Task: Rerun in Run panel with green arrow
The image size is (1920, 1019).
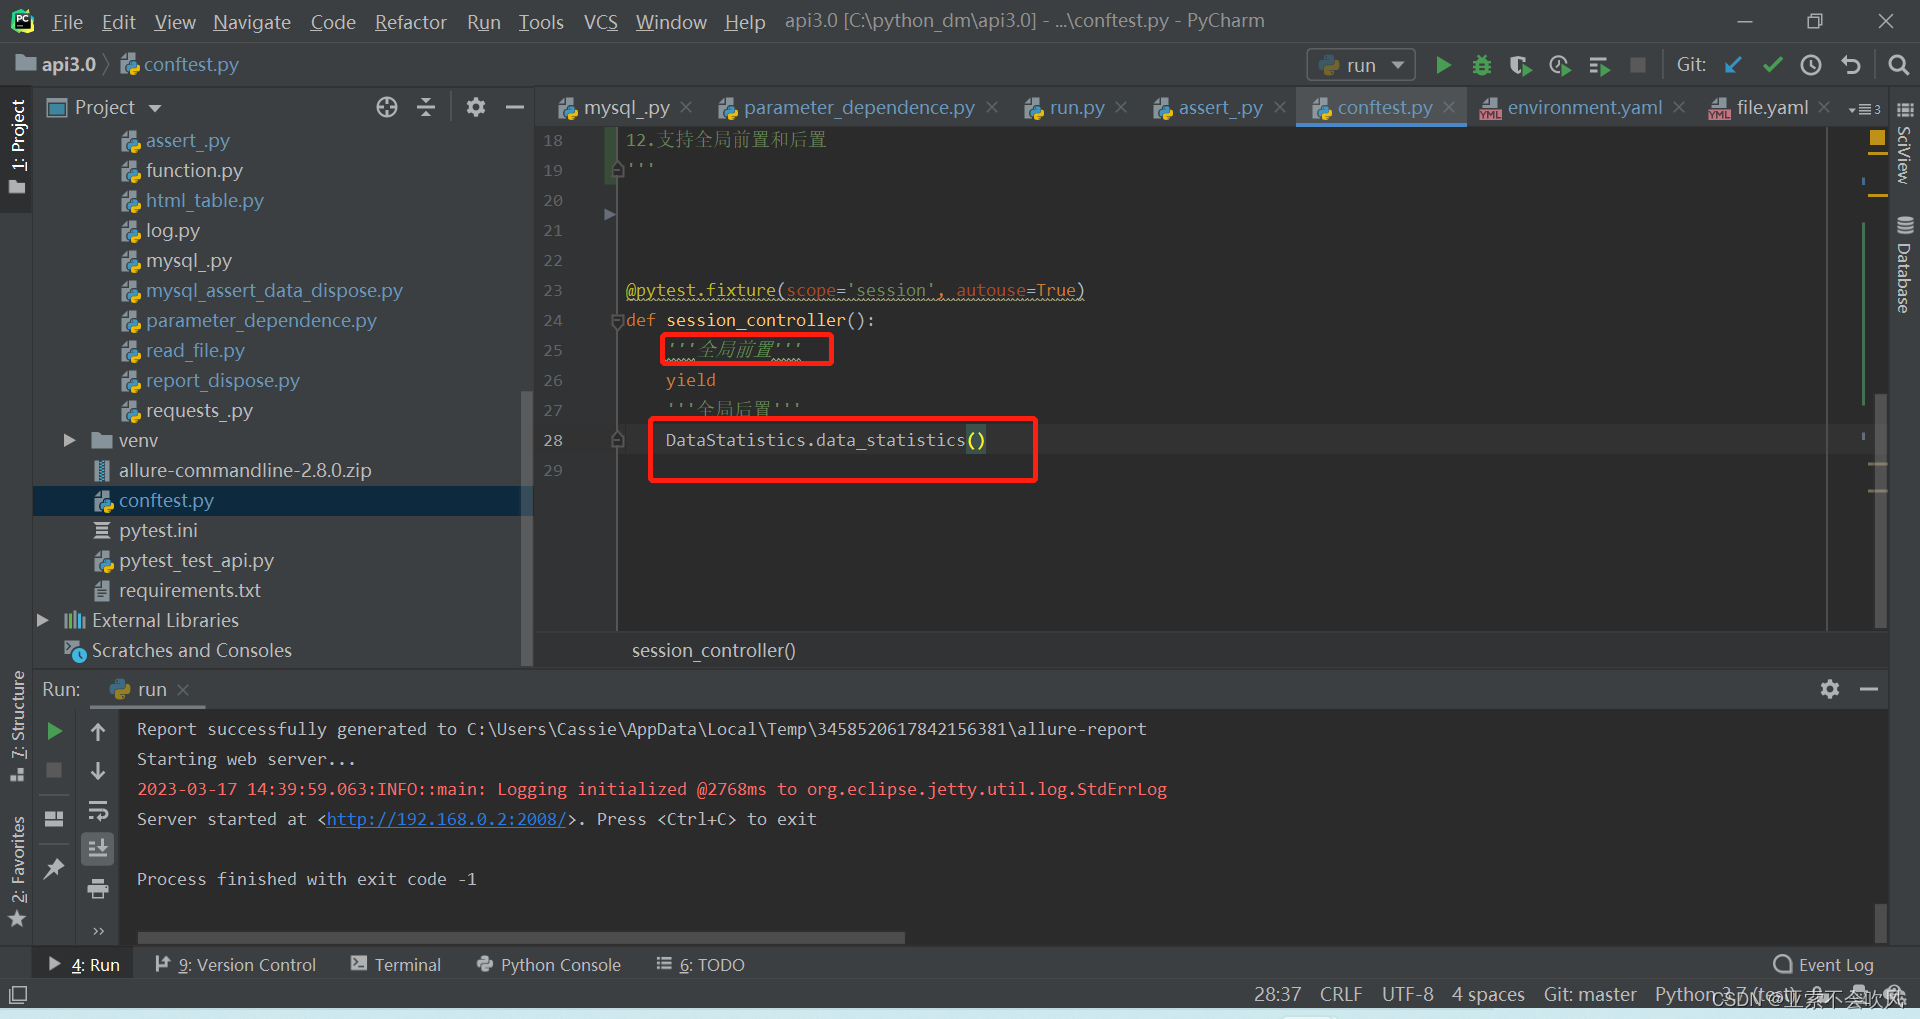Action: tap(55, 731)
